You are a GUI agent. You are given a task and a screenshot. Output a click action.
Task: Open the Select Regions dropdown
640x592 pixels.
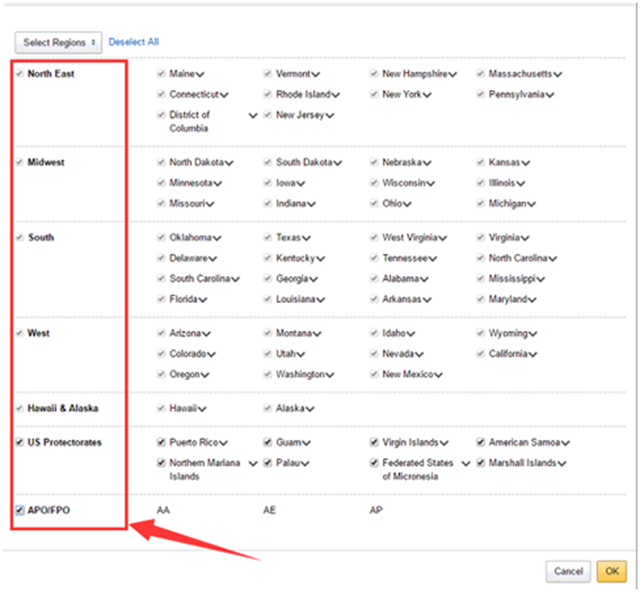tap(58, 42)
